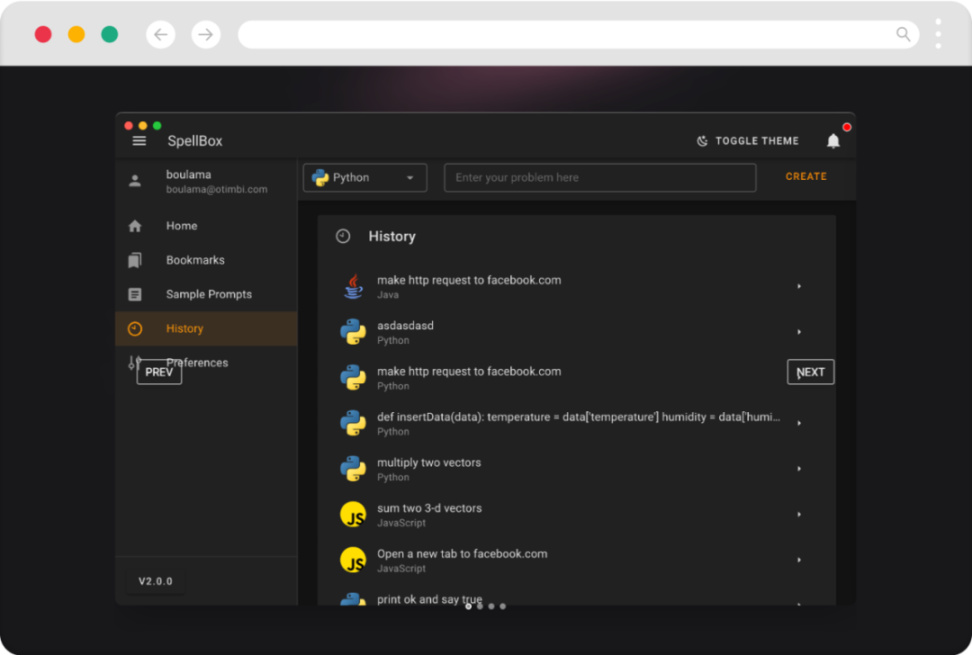Expand multiply two vectors entry arrow
Viewport: 972px width, 655px height.
click(x=799, y=469)
